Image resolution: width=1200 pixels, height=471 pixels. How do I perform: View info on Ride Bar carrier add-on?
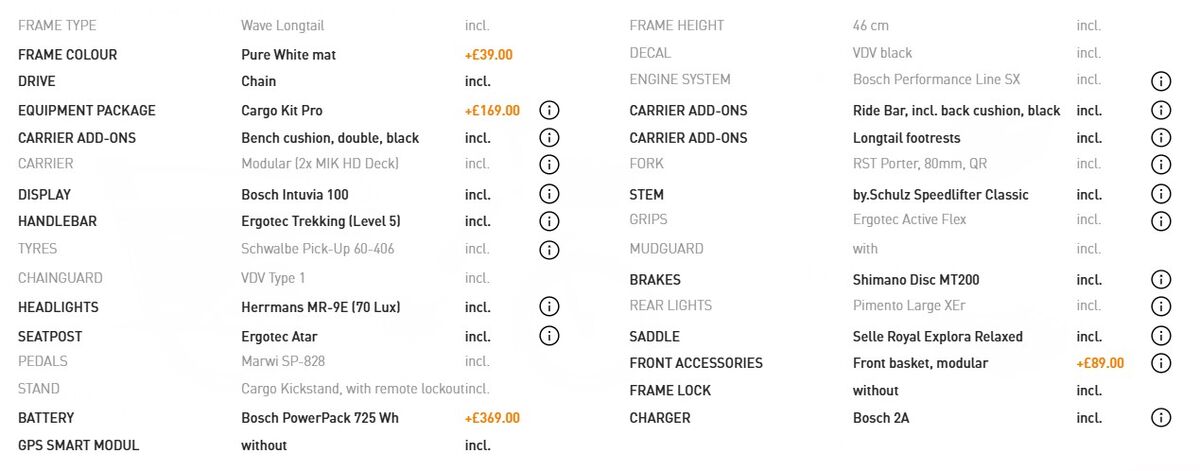pos(1160,110)
